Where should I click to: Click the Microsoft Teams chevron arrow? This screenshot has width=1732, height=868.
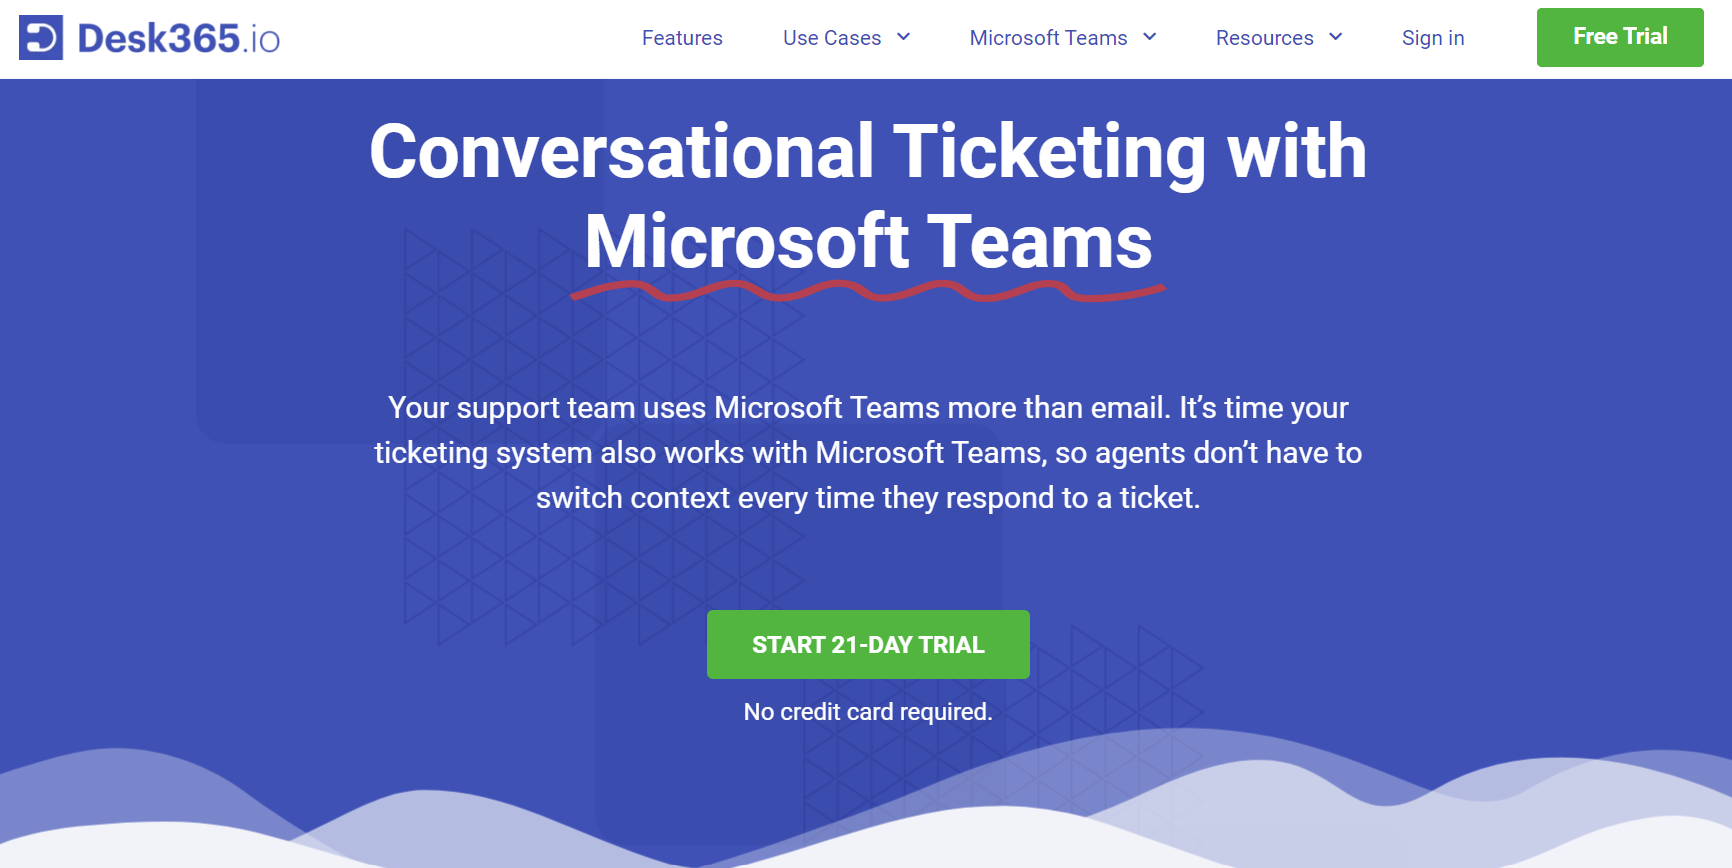coord(1150,38)
